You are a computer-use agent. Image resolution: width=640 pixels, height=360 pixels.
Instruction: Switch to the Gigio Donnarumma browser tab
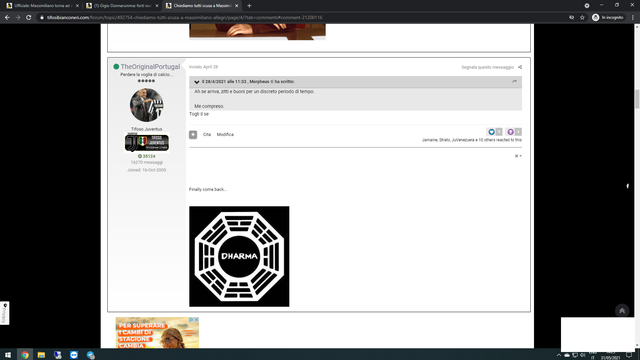tap(122, 6)
